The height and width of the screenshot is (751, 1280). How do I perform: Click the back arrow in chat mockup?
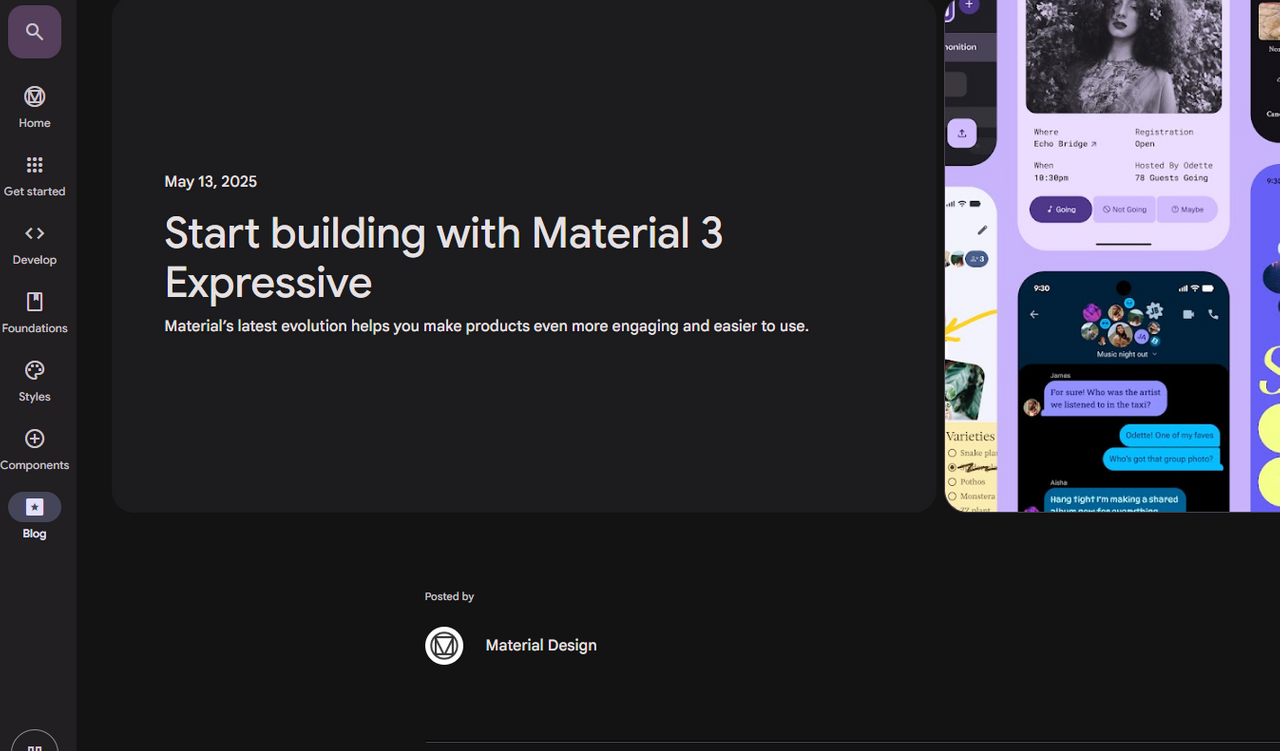(x=1034, y=314)
